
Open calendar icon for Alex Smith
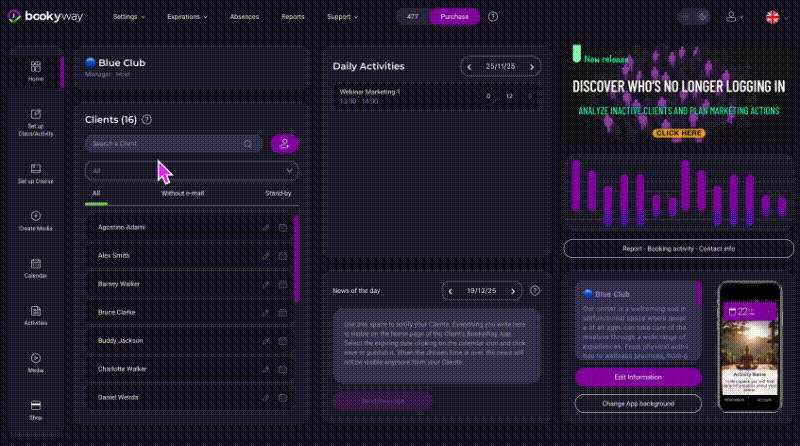coord(283,256)
